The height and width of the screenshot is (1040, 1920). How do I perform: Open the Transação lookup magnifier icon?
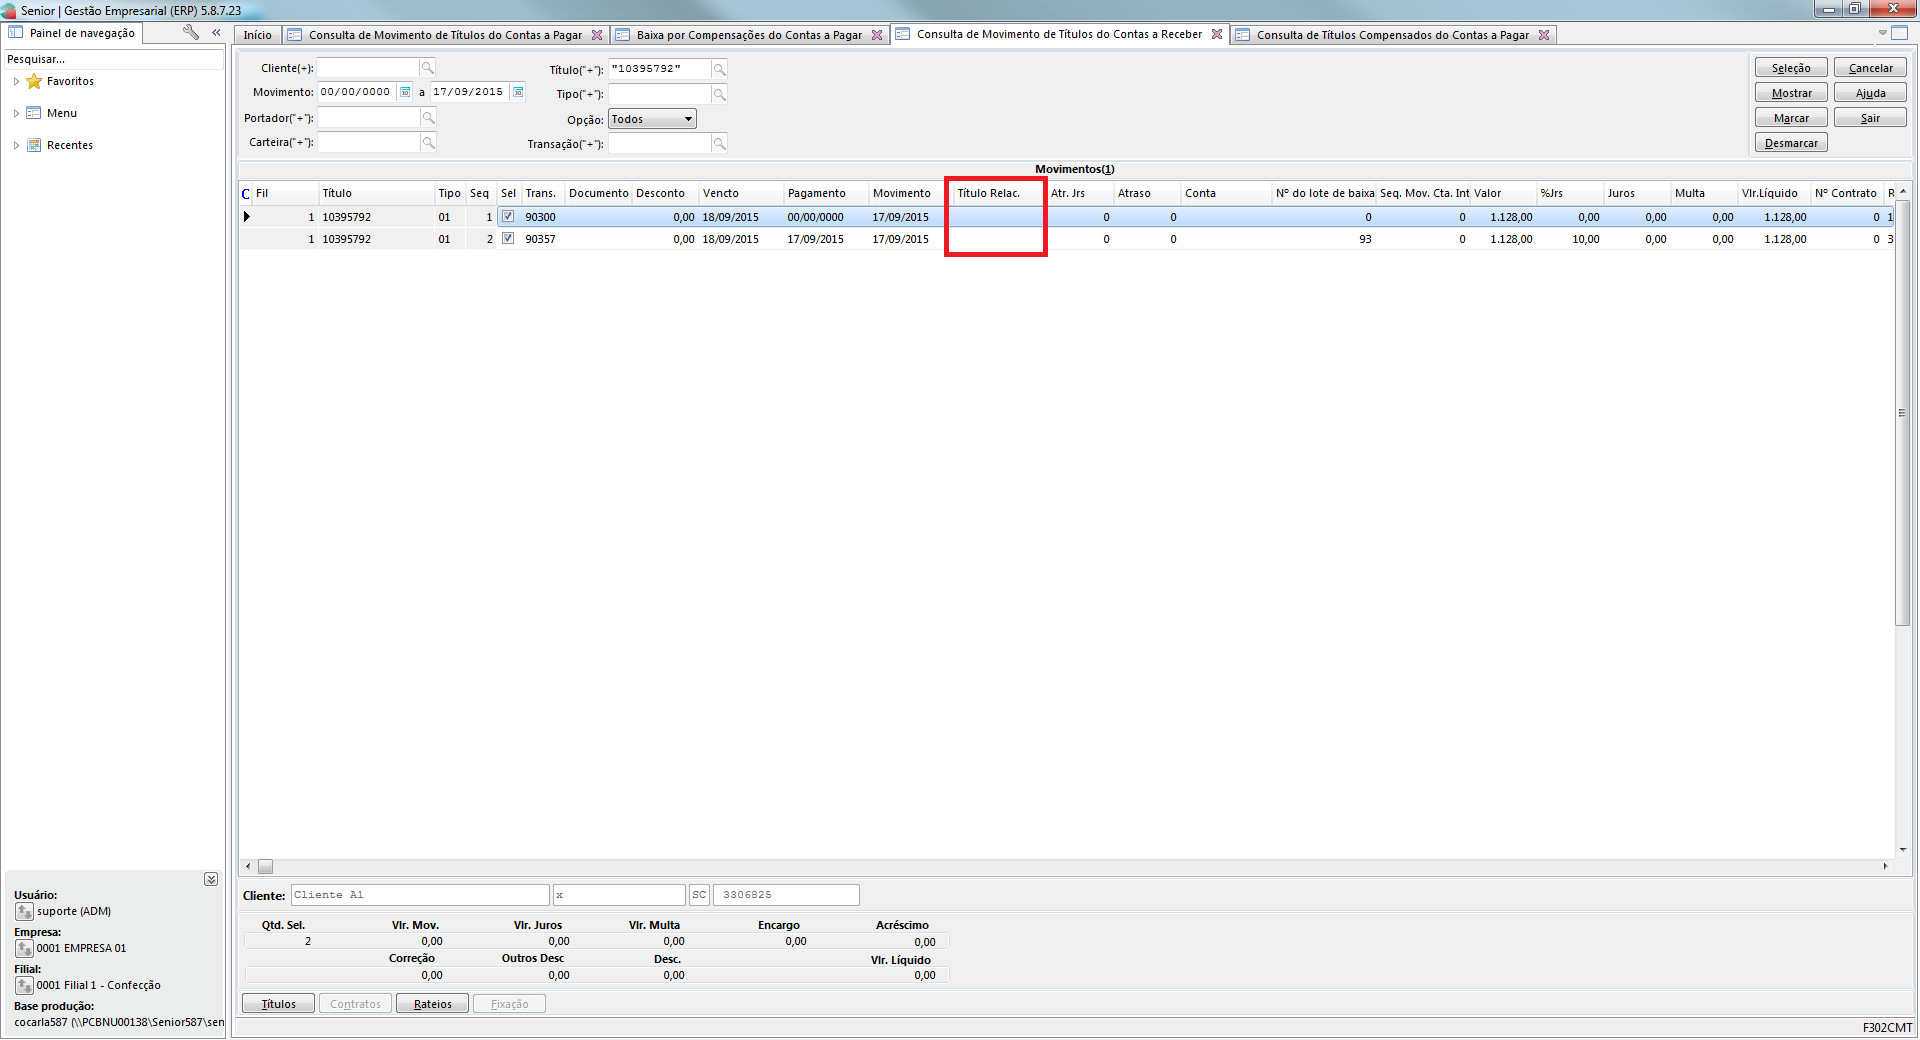(719, 144)
